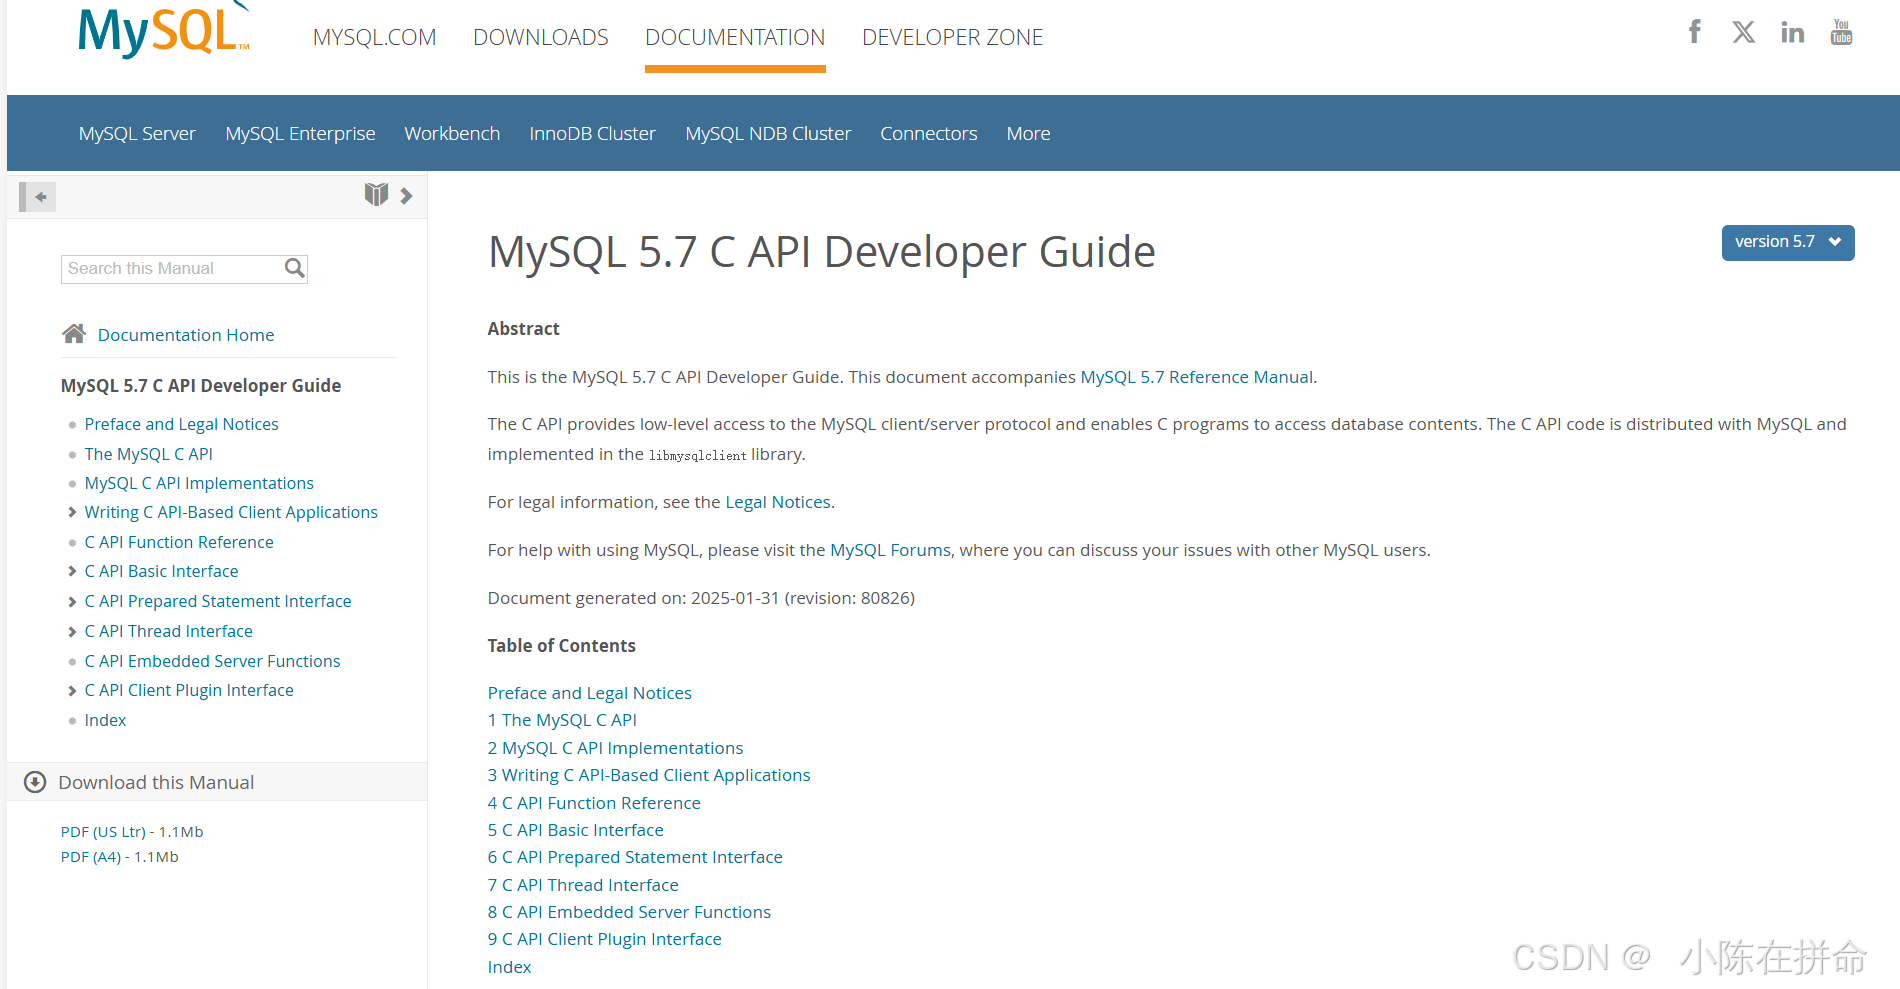Open MySQL YouTube icon
This screenshot has width=1900, height=989.
click(x=1841, y=32)
